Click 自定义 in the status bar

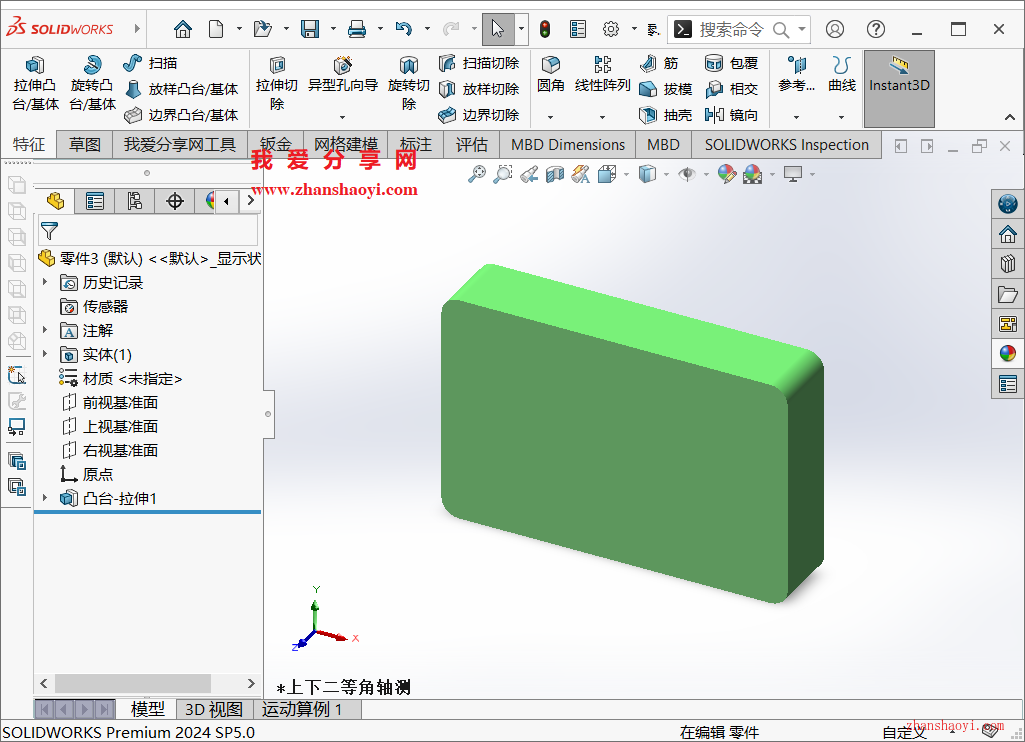[x=904, y=731]
